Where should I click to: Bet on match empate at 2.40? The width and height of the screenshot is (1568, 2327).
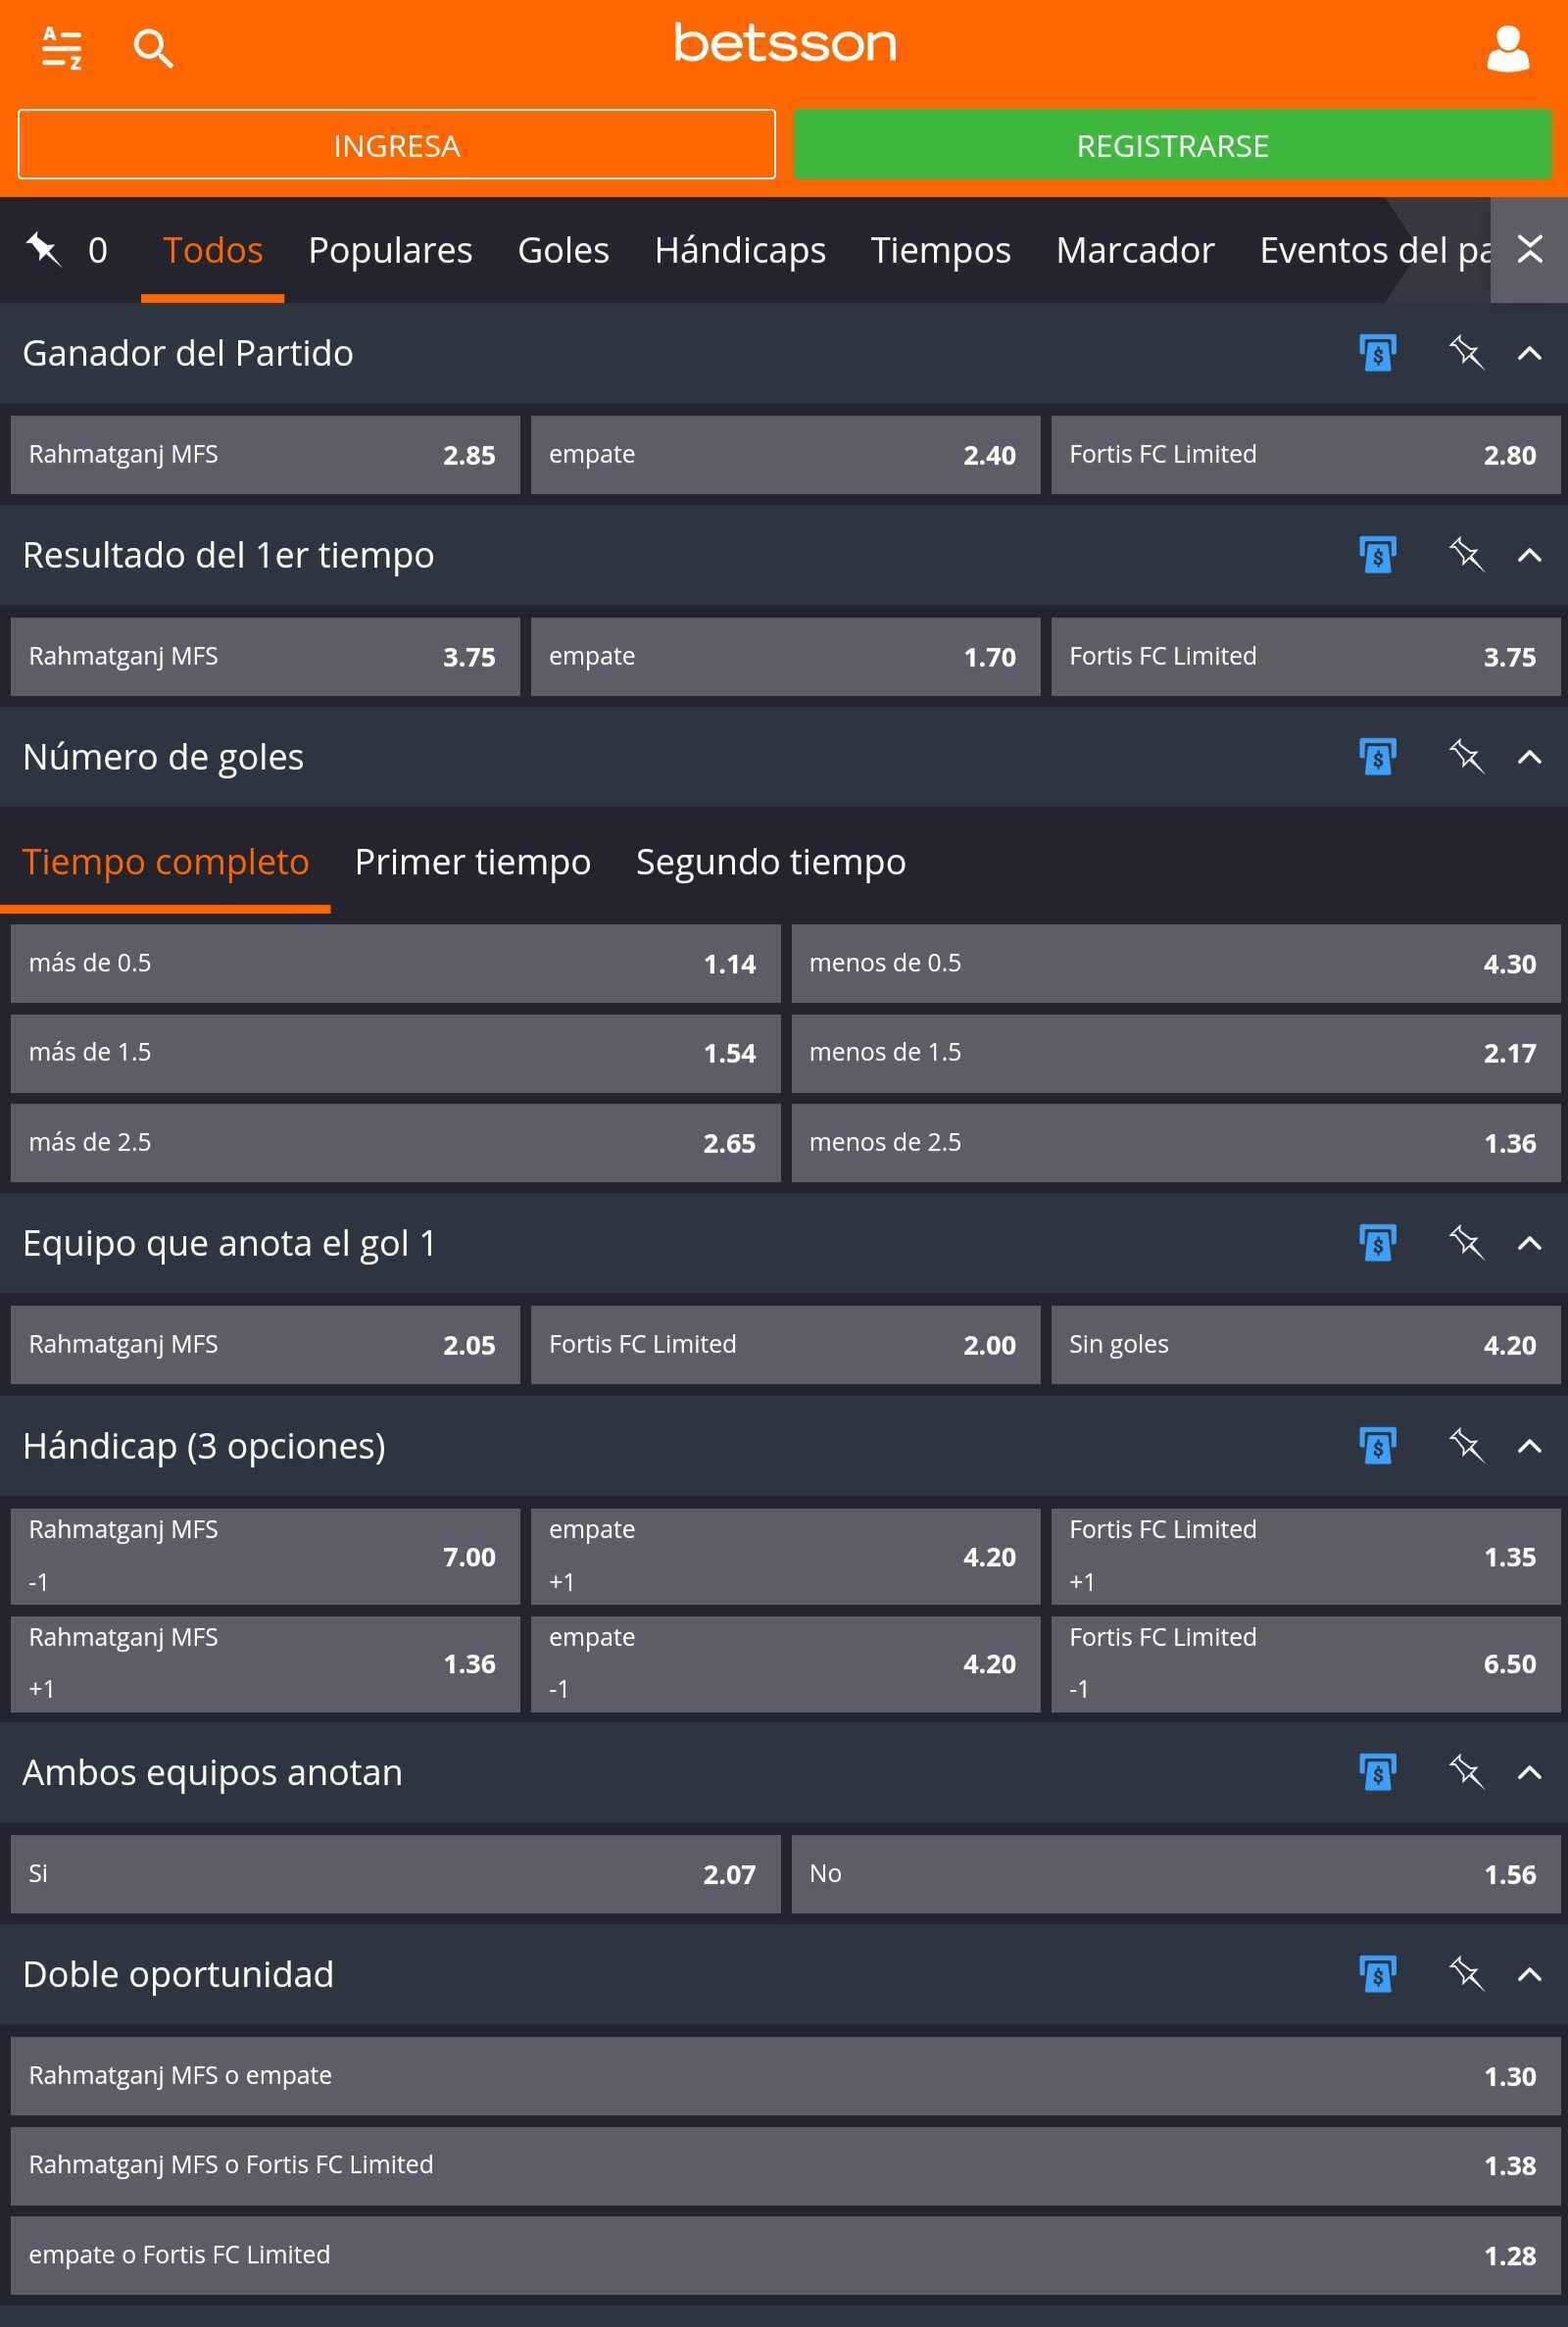(x=785, y=455)
